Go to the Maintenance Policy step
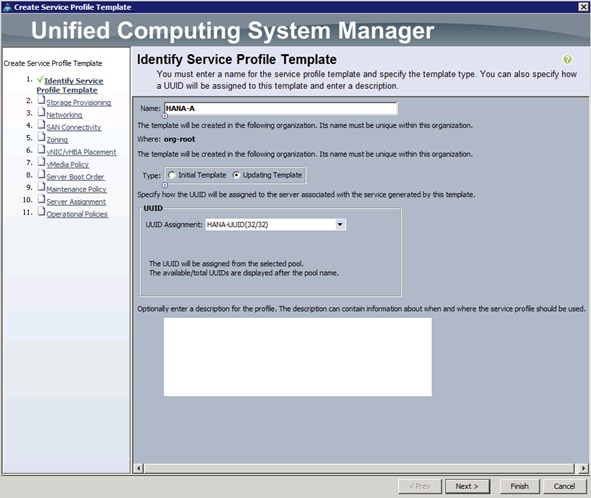 pos(76,189)
